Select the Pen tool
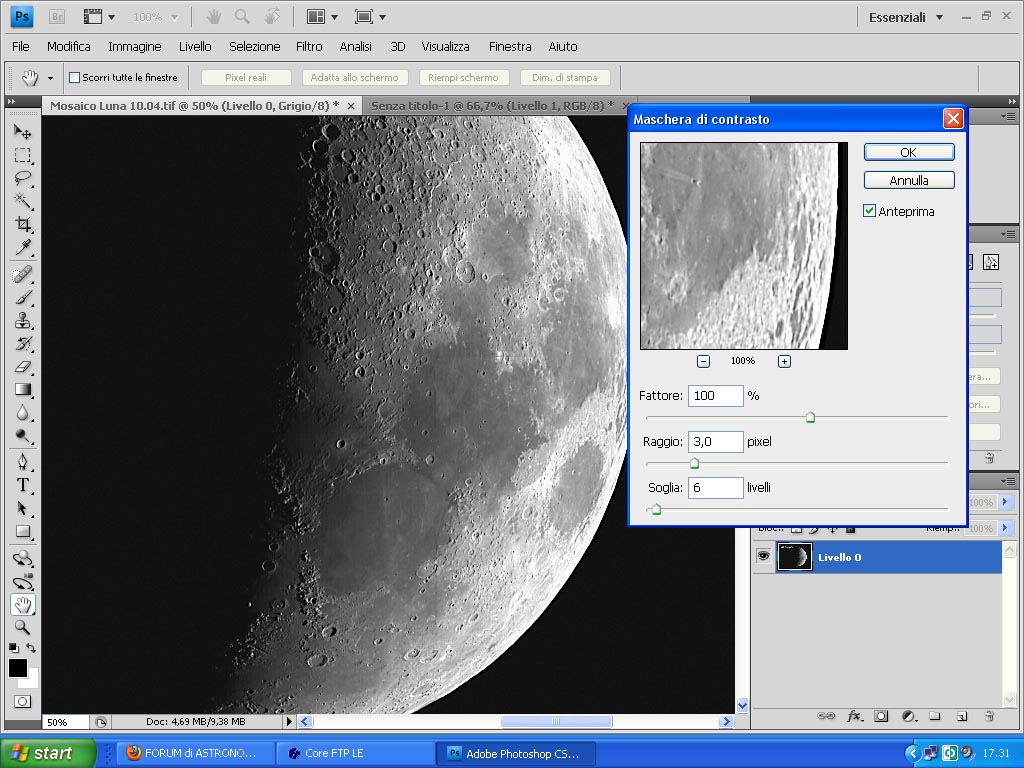1024x768 pixels. tap(22, 462)
